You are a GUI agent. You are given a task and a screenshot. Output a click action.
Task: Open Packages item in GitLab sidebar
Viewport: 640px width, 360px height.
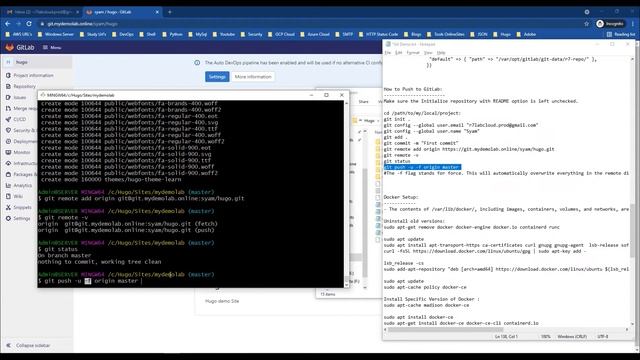[x=20, y=175]
